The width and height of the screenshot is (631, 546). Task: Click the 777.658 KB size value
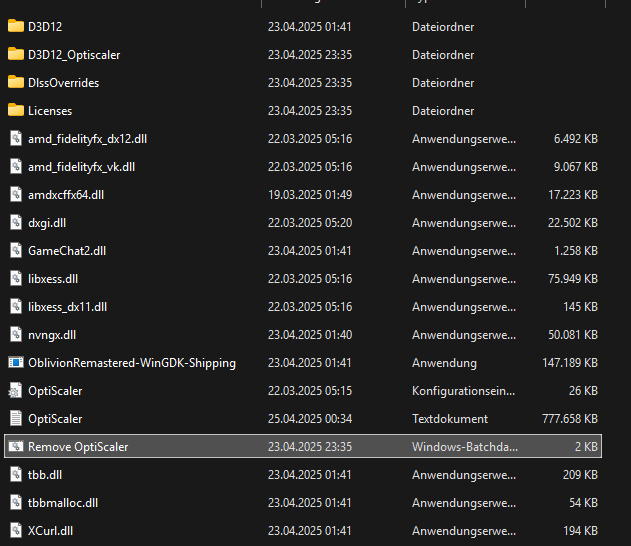click(x=570, y=419)
